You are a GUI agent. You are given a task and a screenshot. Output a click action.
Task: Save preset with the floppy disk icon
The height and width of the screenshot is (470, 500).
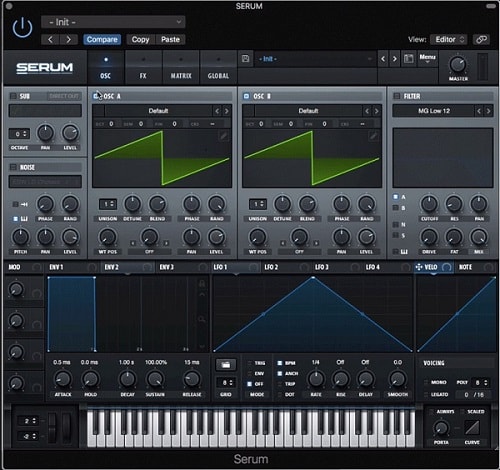(x=245, y=59)
